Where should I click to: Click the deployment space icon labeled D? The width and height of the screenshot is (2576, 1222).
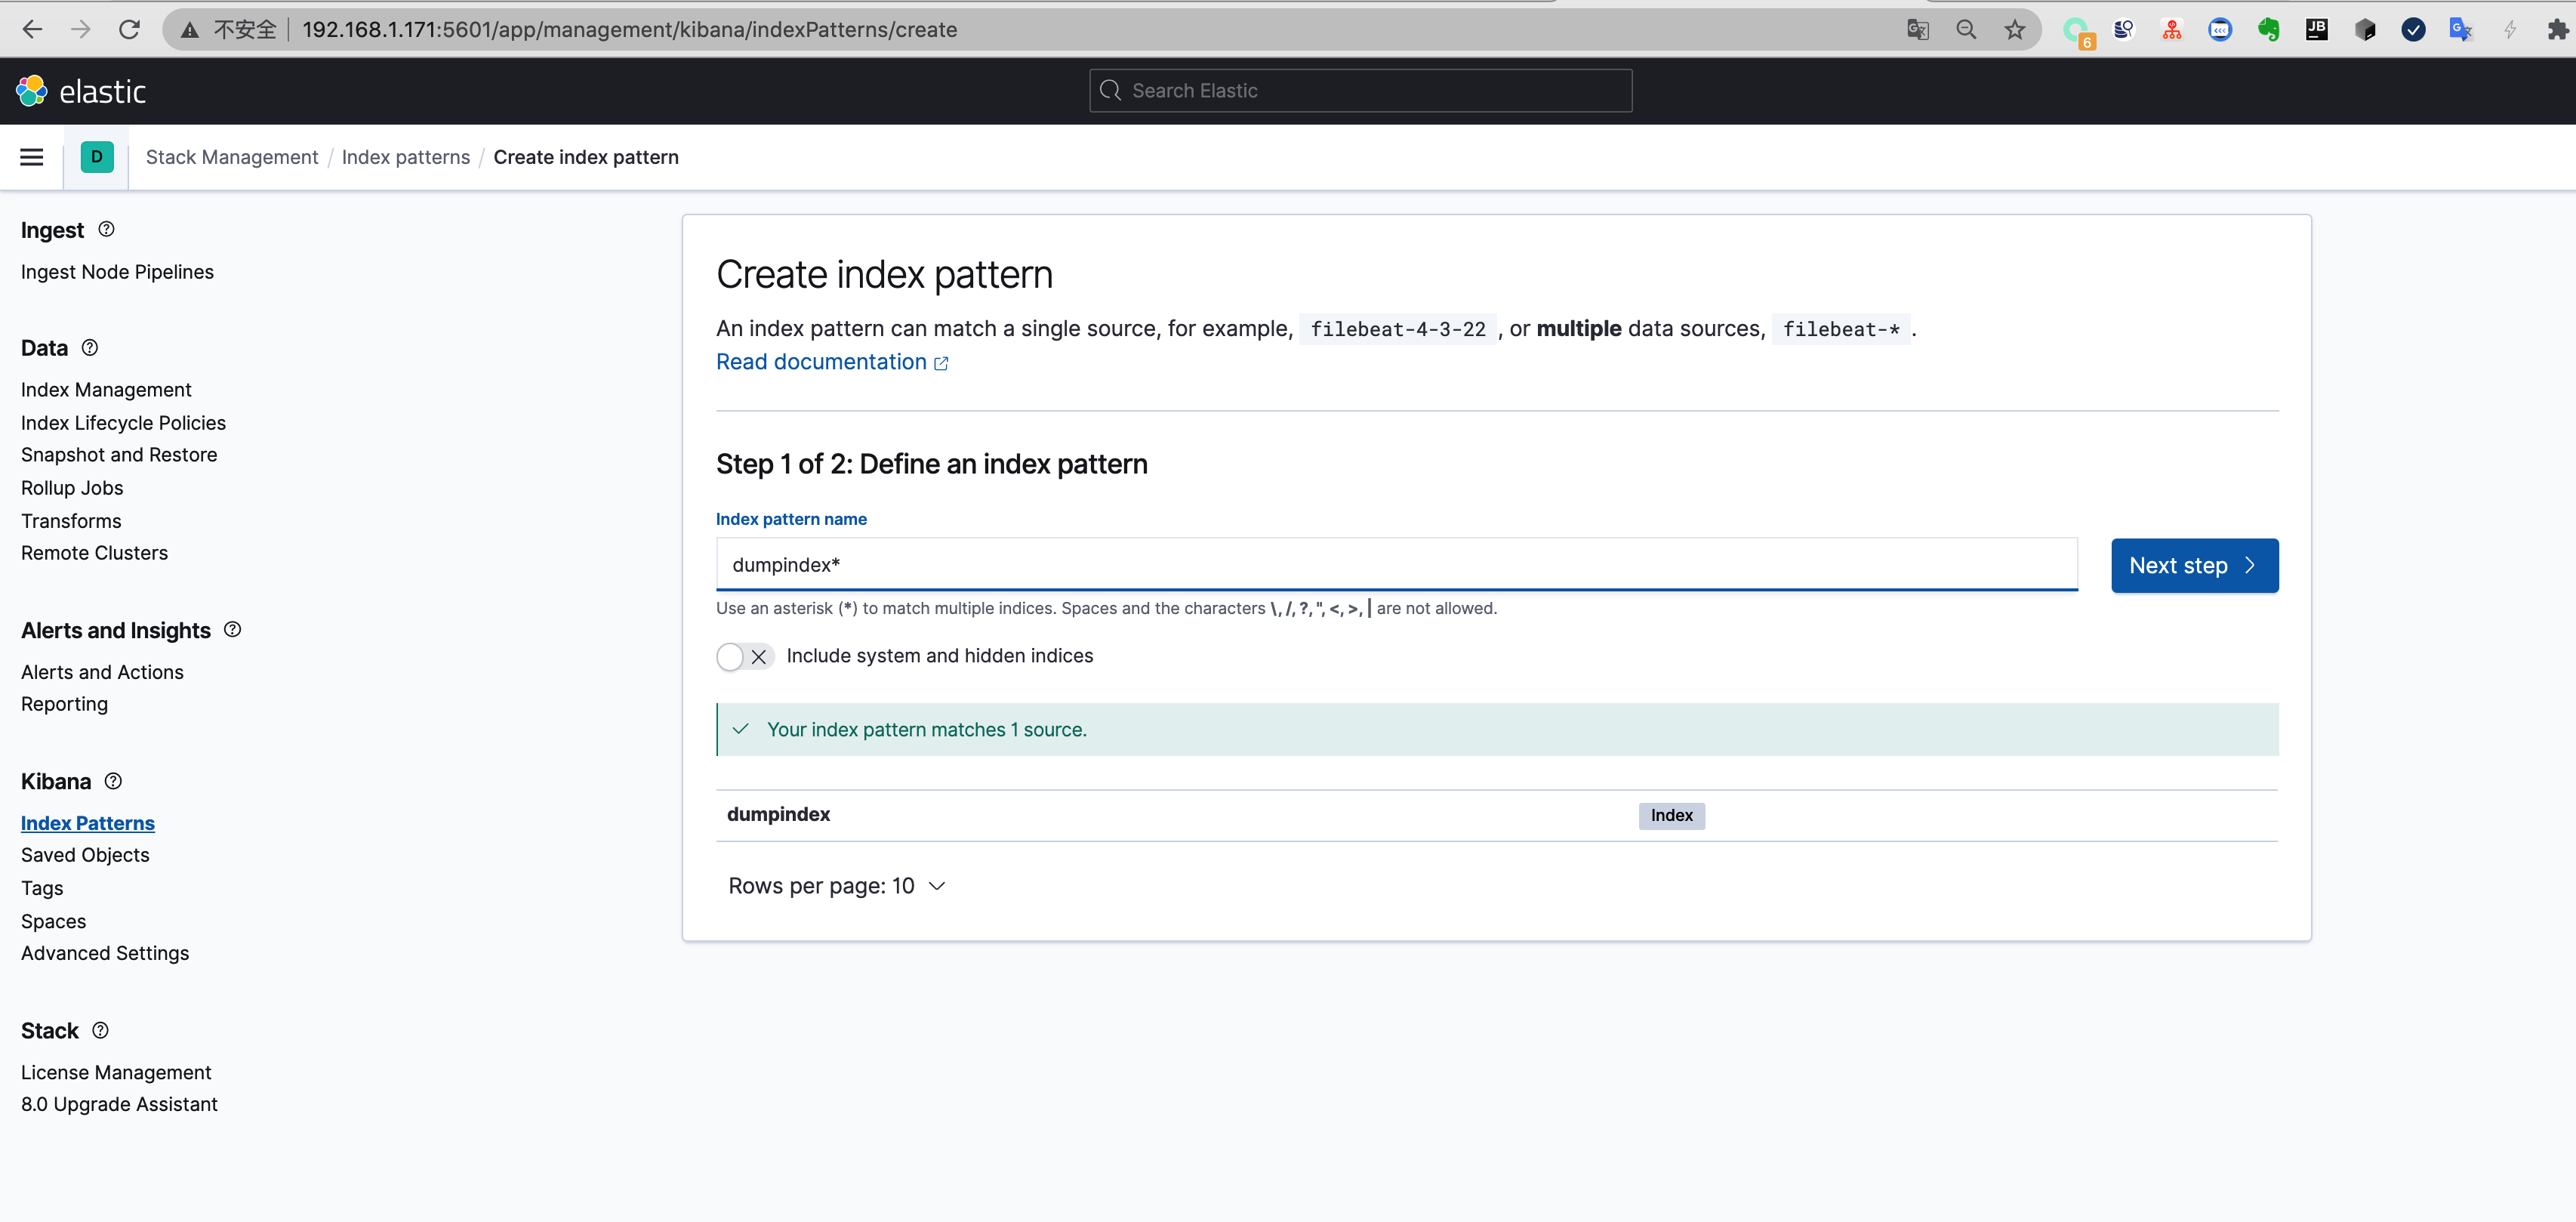coord(96,157)
